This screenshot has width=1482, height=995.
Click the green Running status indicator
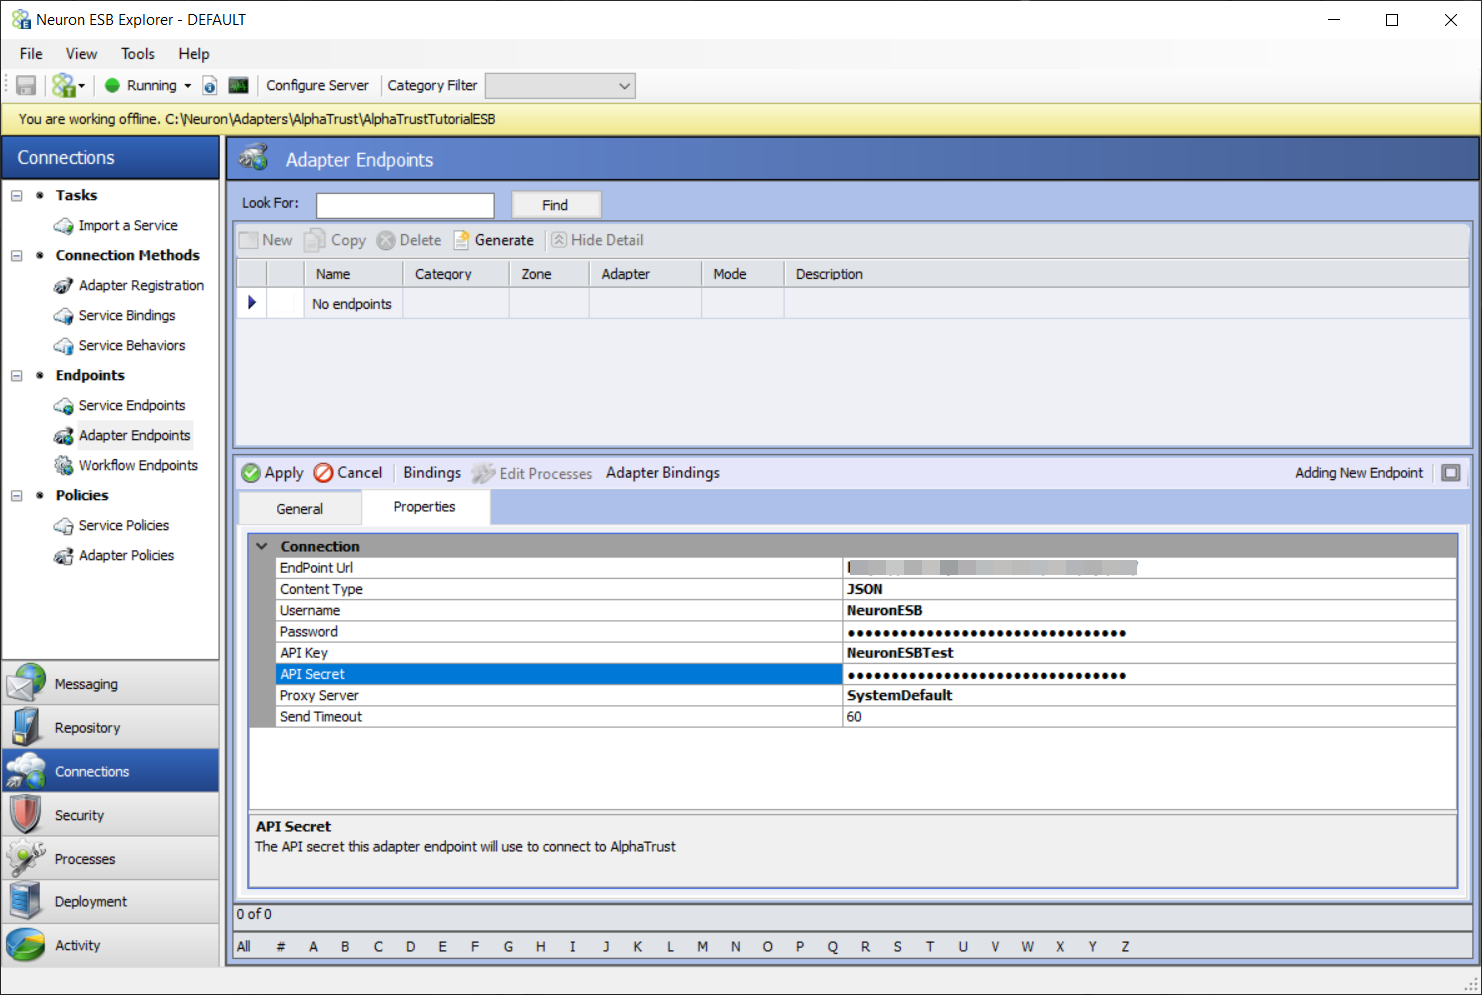click(x=112, y=86)
